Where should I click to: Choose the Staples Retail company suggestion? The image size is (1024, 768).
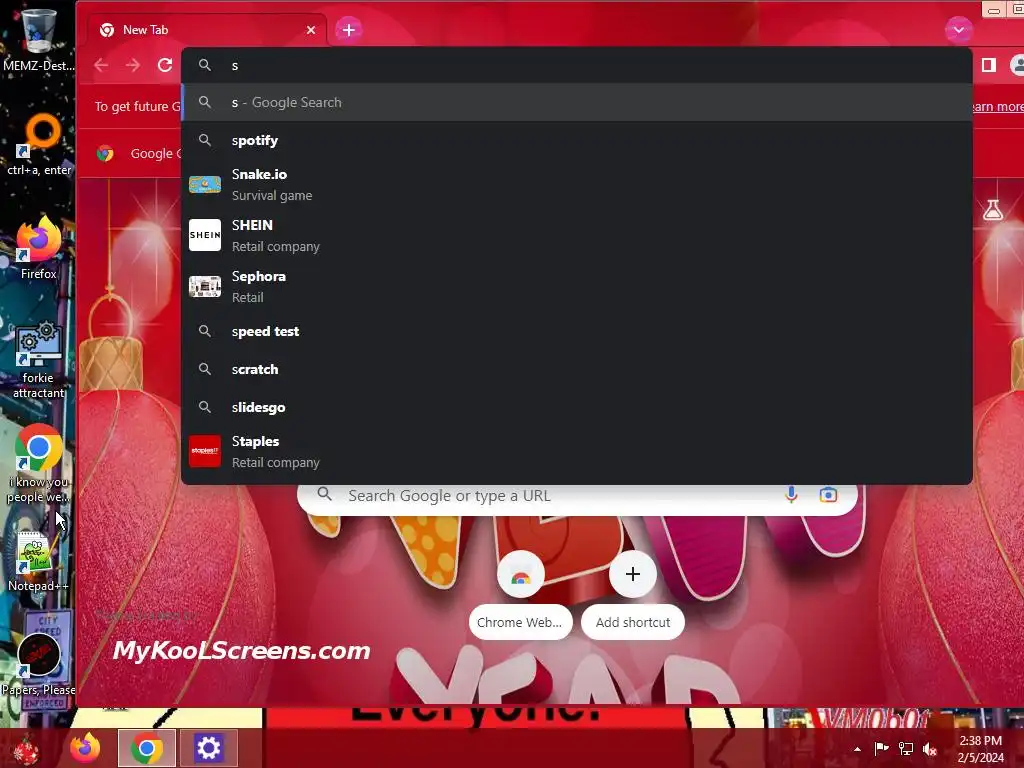coord(577,451)
